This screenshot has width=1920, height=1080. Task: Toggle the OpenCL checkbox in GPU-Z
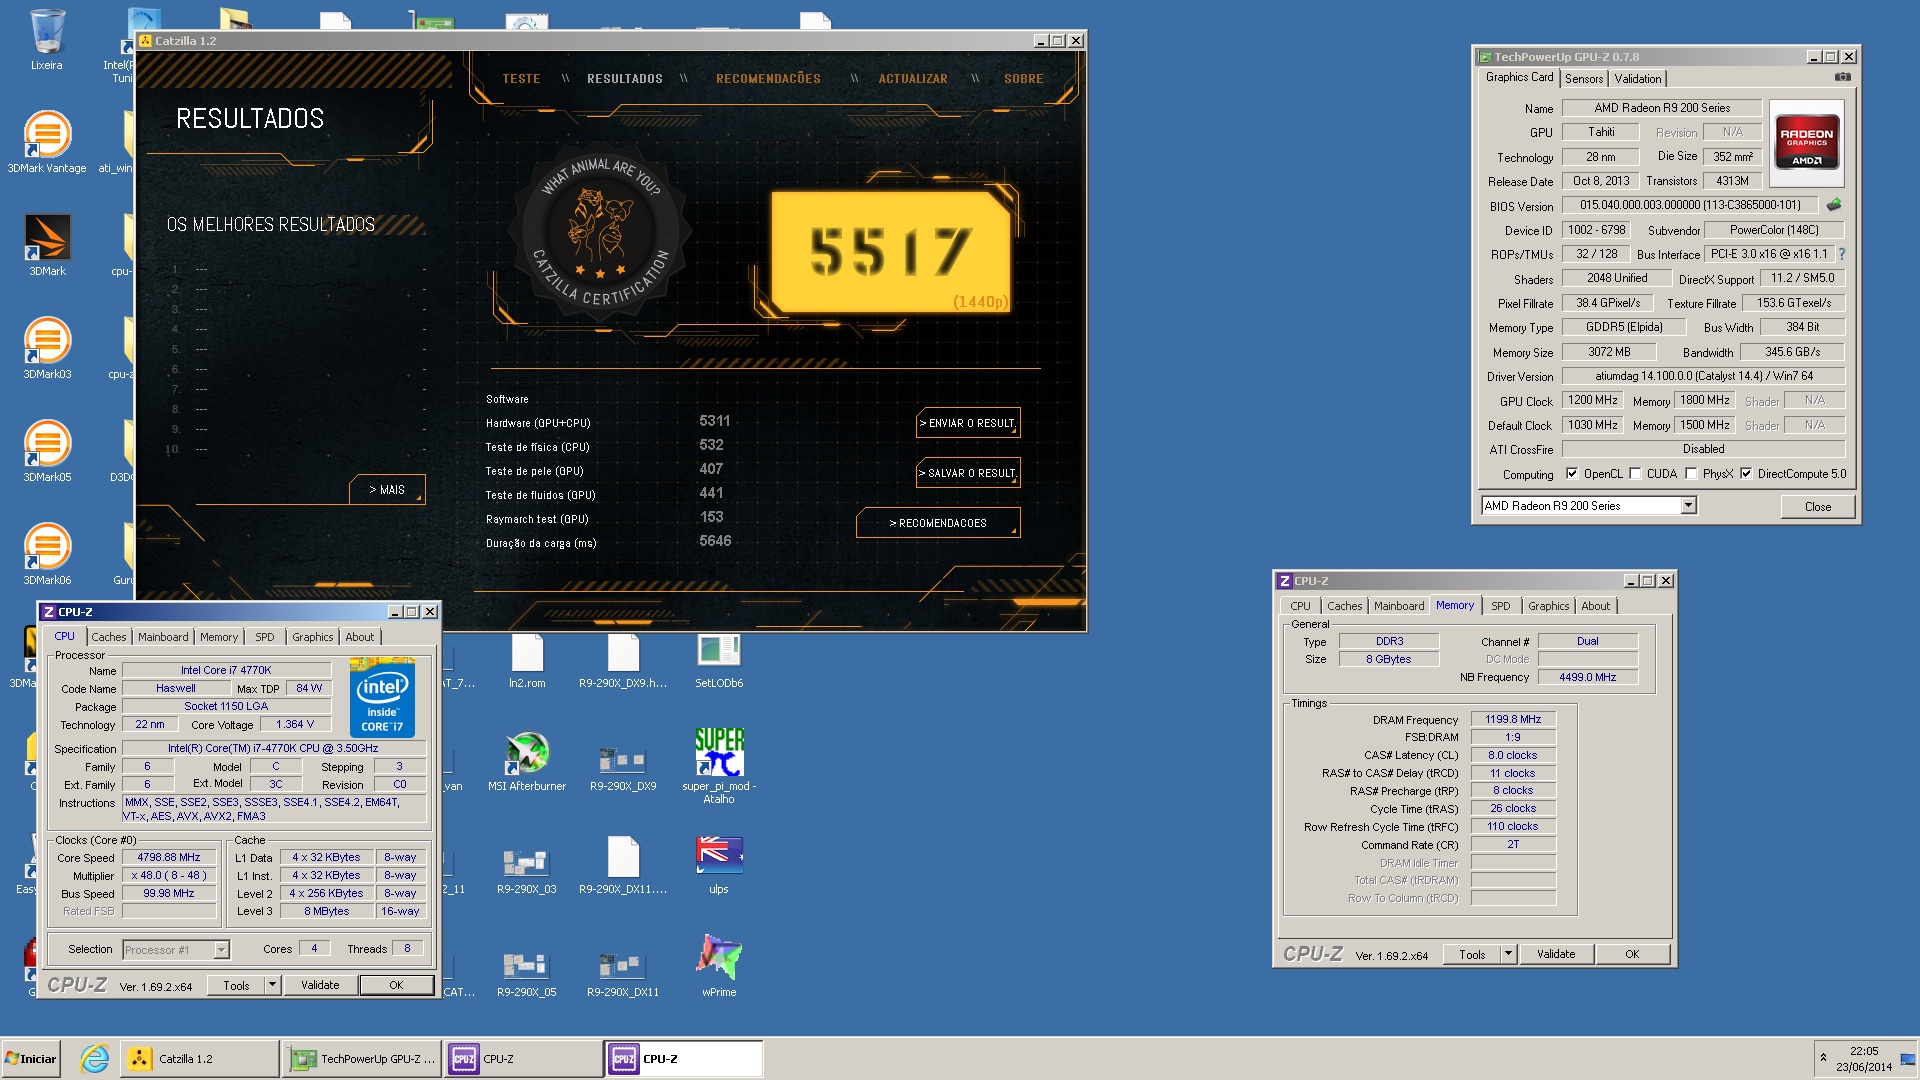point(1572,474)
